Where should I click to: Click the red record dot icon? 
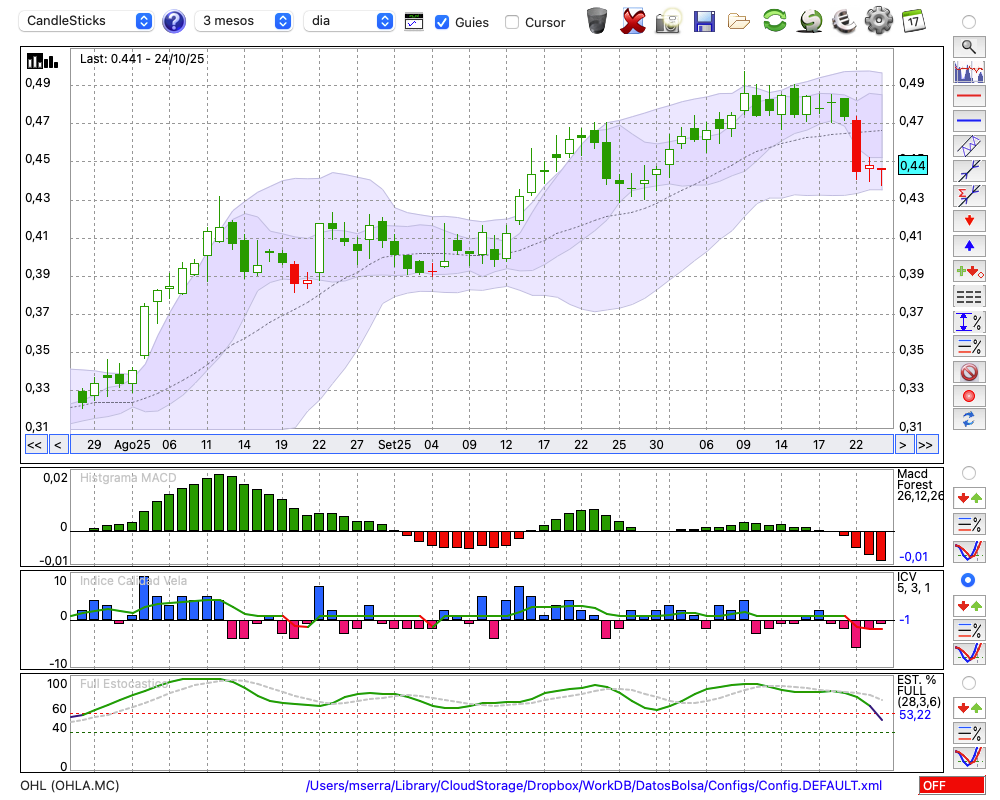click(x=969, y=396)
